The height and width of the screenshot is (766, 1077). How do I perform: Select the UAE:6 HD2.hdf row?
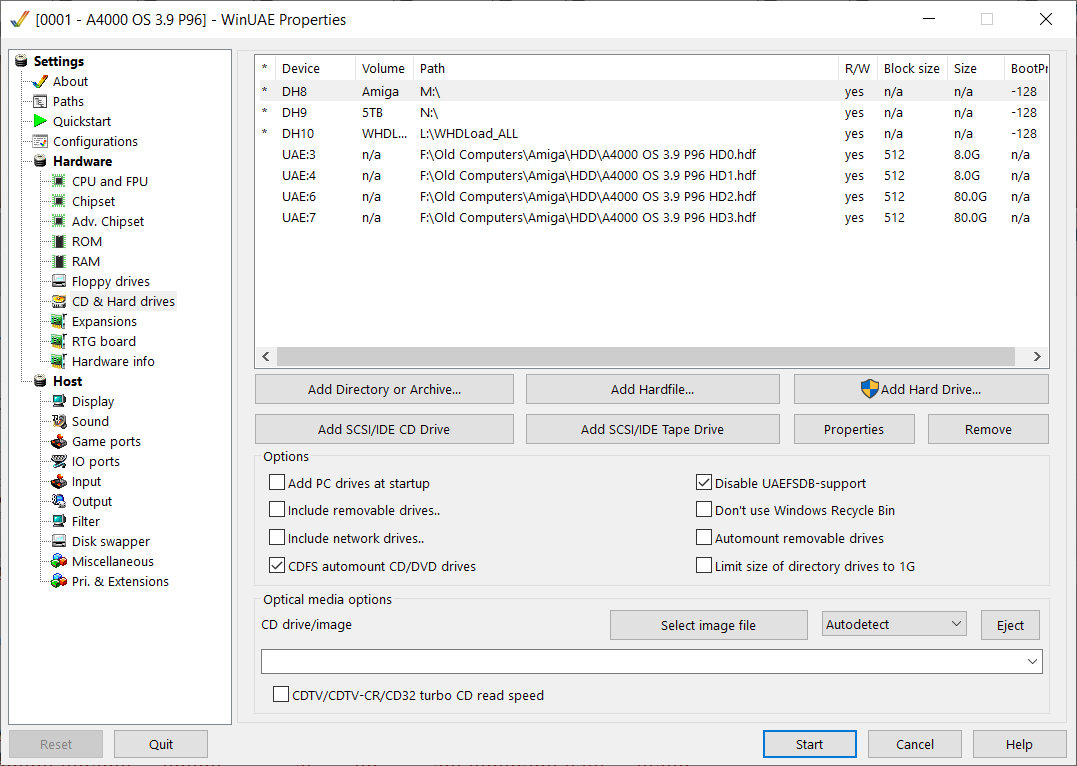[651, 196]
